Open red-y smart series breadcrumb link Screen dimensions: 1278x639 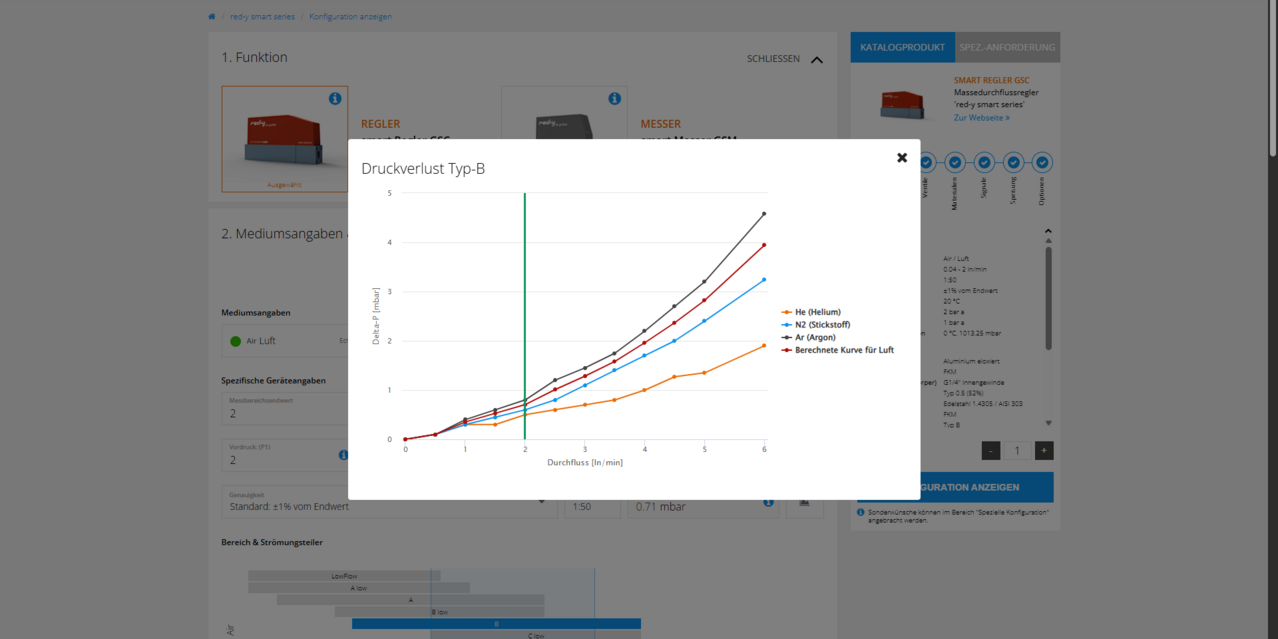(x=262, y=17)
